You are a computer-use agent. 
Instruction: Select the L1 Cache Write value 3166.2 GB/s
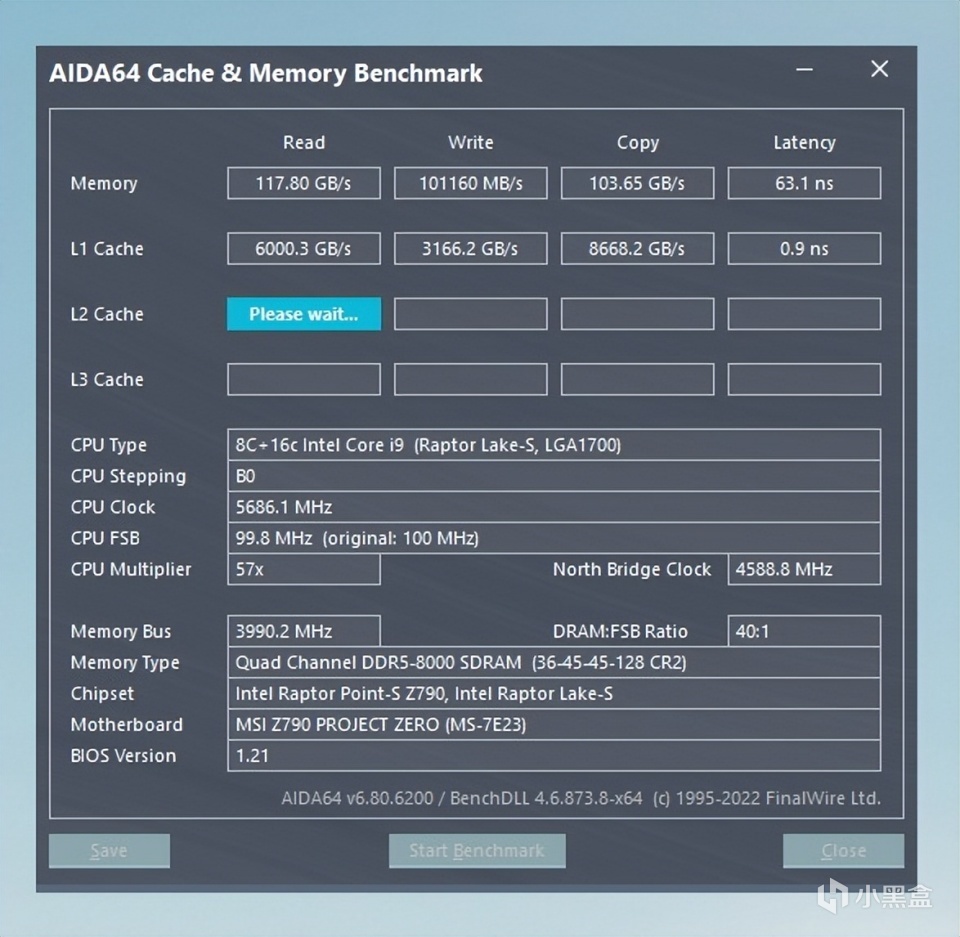tap(470, 249)
